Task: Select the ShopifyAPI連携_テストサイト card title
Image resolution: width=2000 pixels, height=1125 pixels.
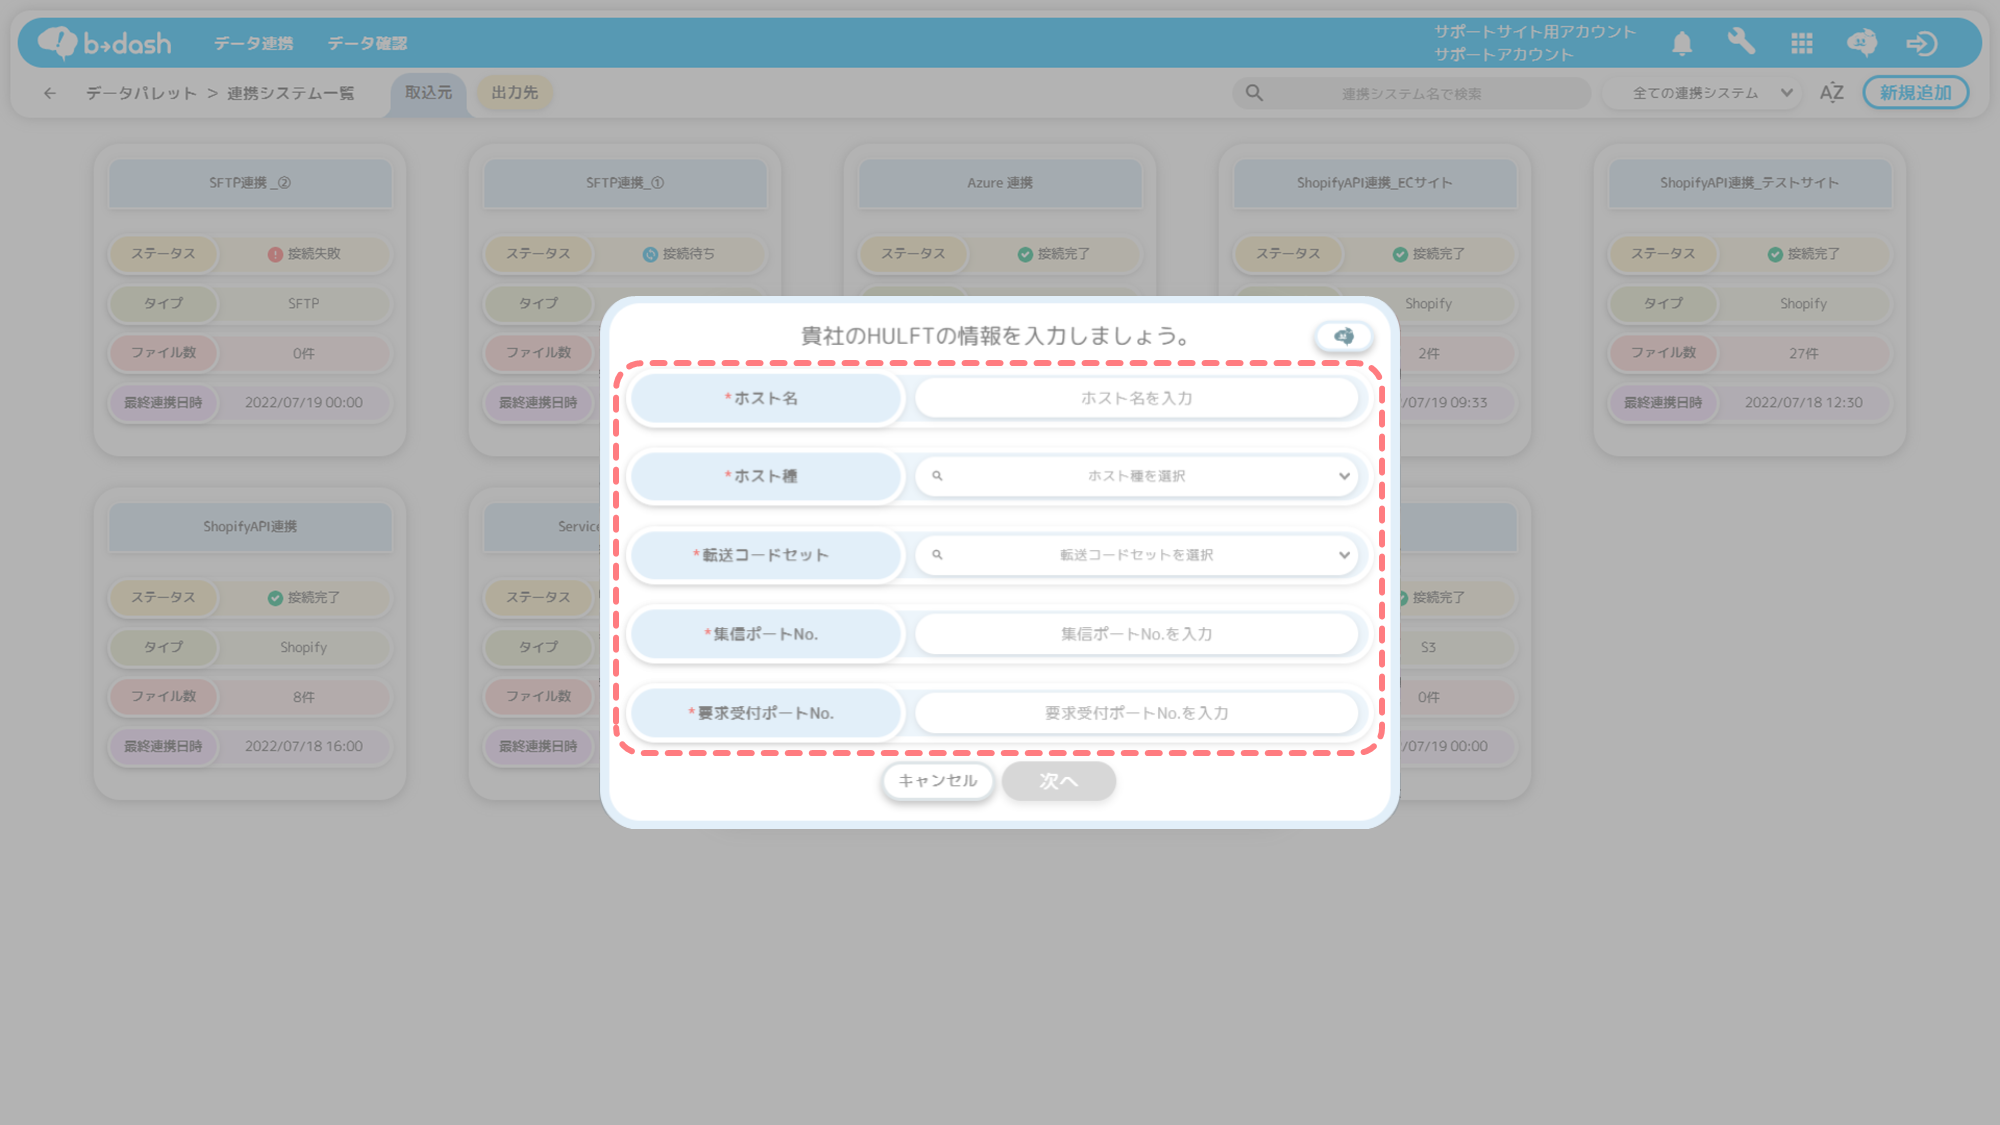Action: pyautogui.click(x=1750, y=183)
